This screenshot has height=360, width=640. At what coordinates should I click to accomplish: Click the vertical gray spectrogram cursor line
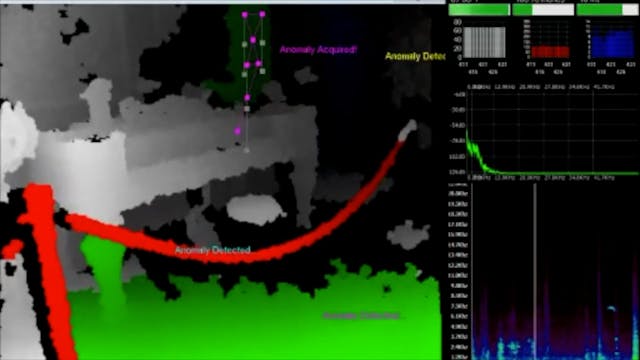pyautogui.click(x=535, y=271)
